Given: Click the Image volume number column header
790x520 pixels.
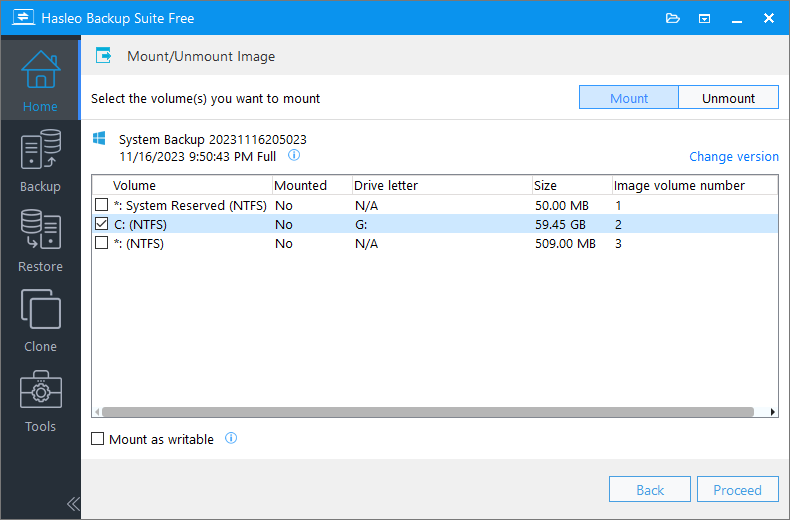Looking at the screenshot, I should 695,185.
